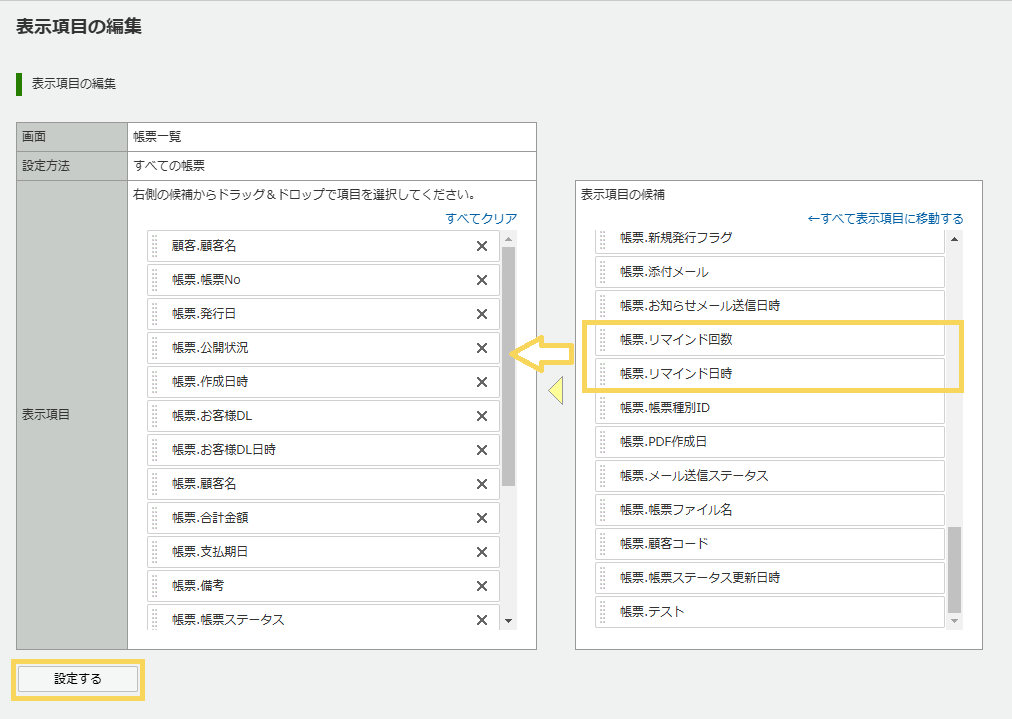Click the すべてクリア link
This screenshot has width=1012, height=719.
481,218
